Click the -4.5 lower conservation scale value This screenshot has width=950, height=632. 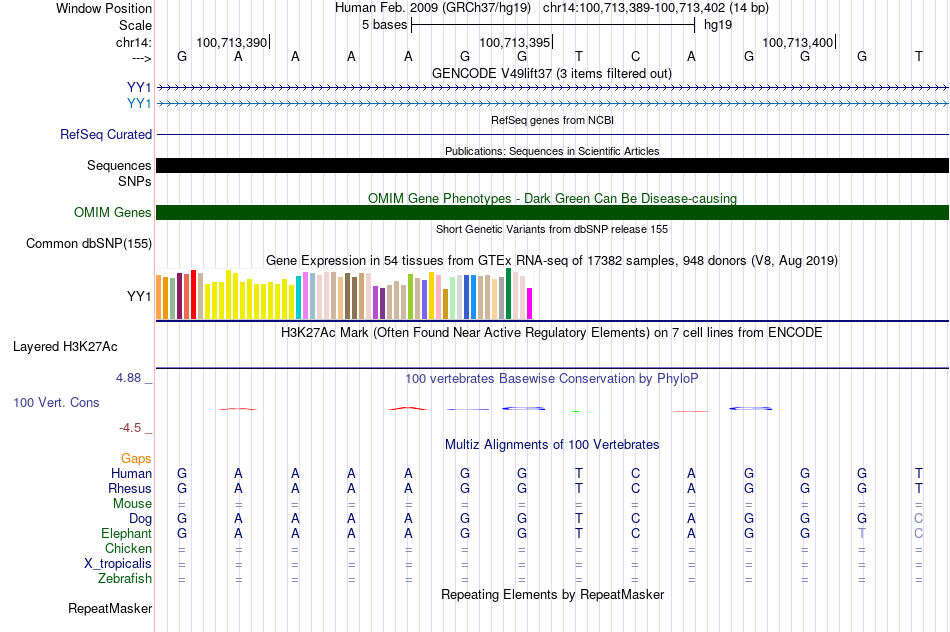coord(130,428)
